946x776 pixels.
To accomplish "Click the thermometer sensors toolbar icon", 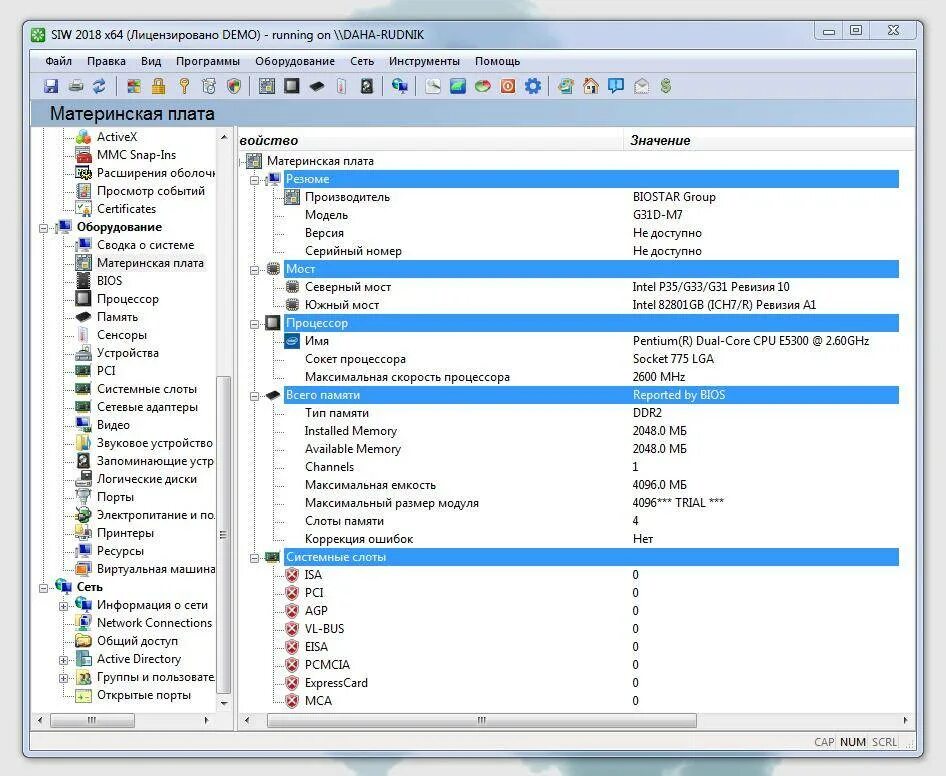I will point(341,86).
